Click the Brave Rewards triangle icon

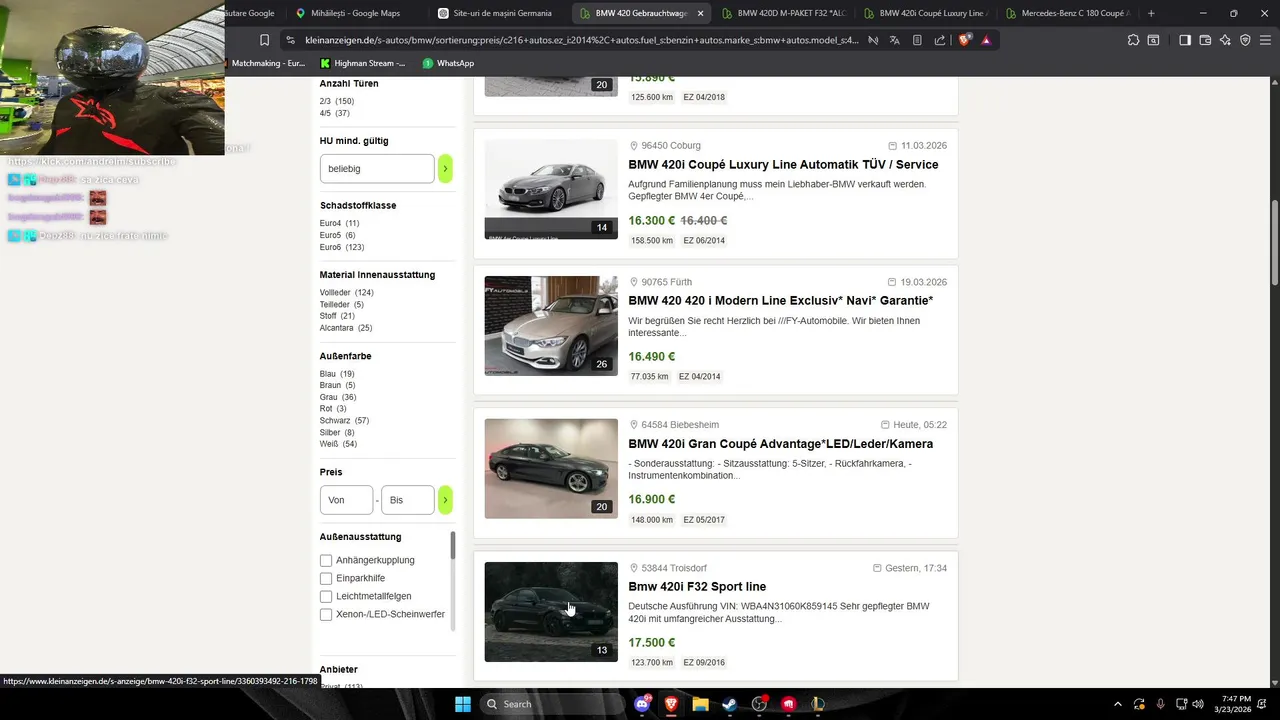[986, 40]
